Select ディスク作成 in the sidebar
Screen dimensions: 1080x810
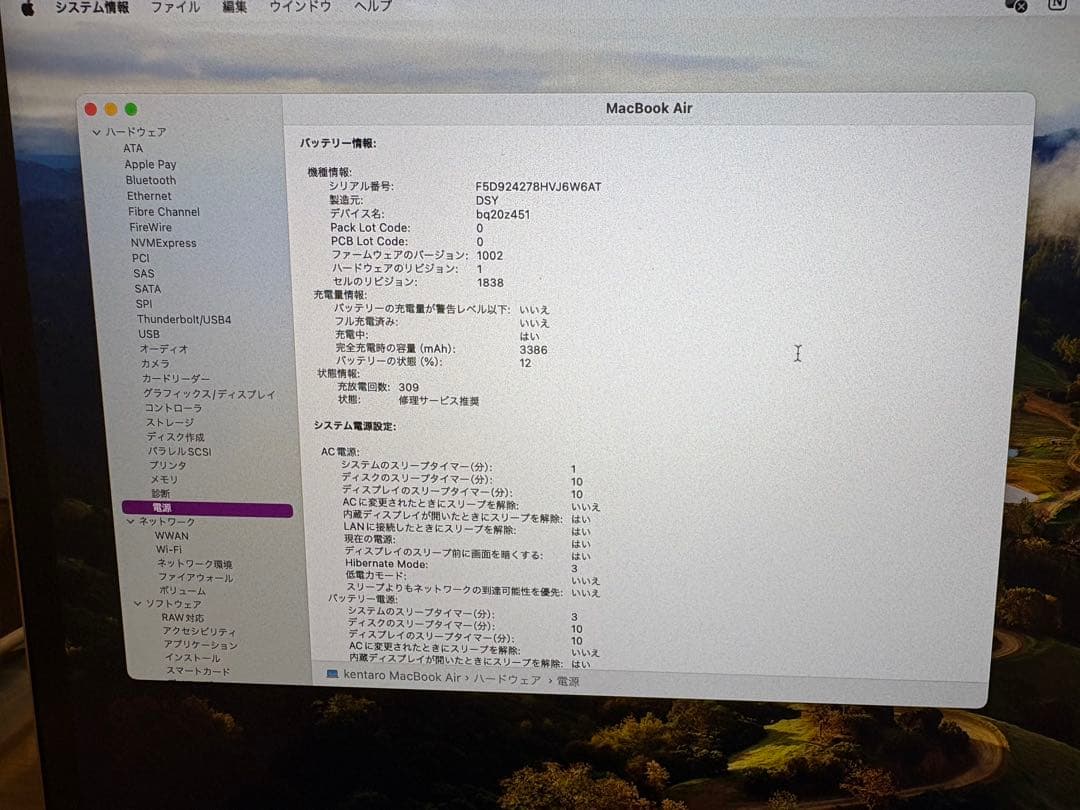coord(176,437)
